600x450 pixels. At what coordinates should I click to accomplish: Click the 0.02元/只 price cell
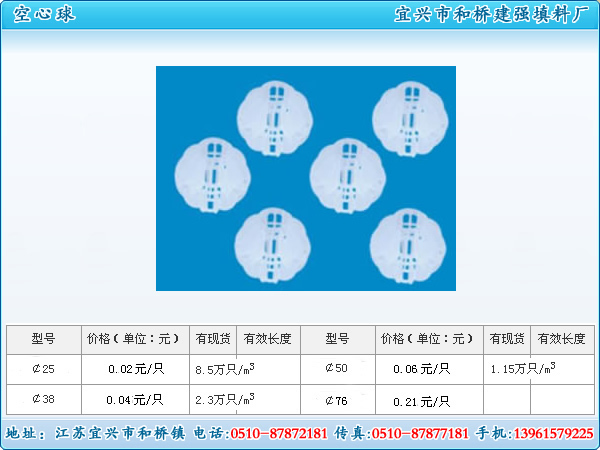(135, 369)
